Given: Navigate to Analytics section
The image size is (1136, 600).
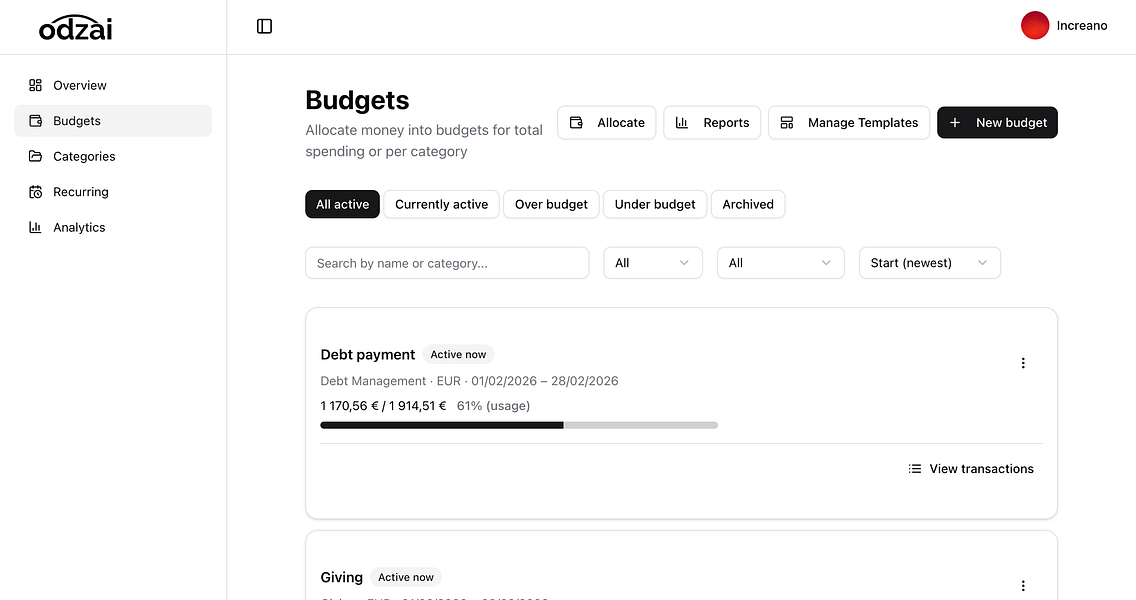Looking at the screenshot, I should [x=113, y=228].
